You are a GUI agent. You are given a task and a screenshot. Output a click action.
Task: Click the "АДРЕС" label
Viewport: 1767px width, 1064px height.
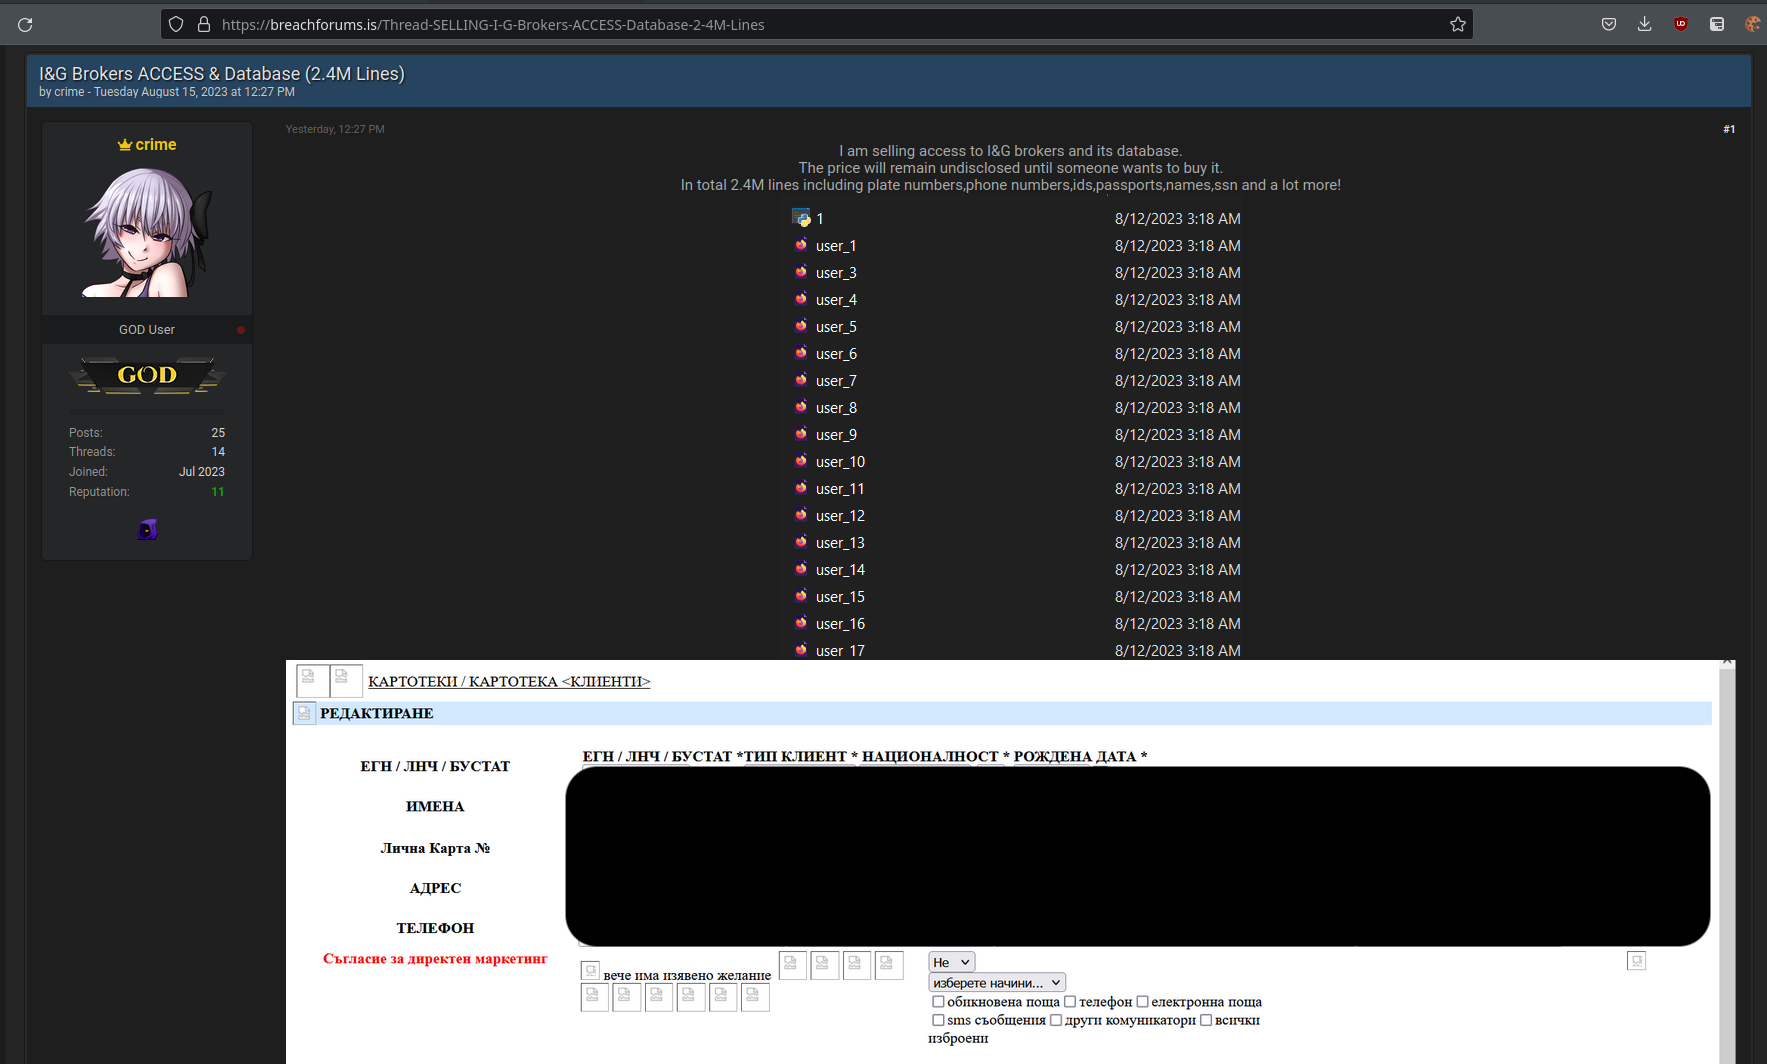(435, 888)
